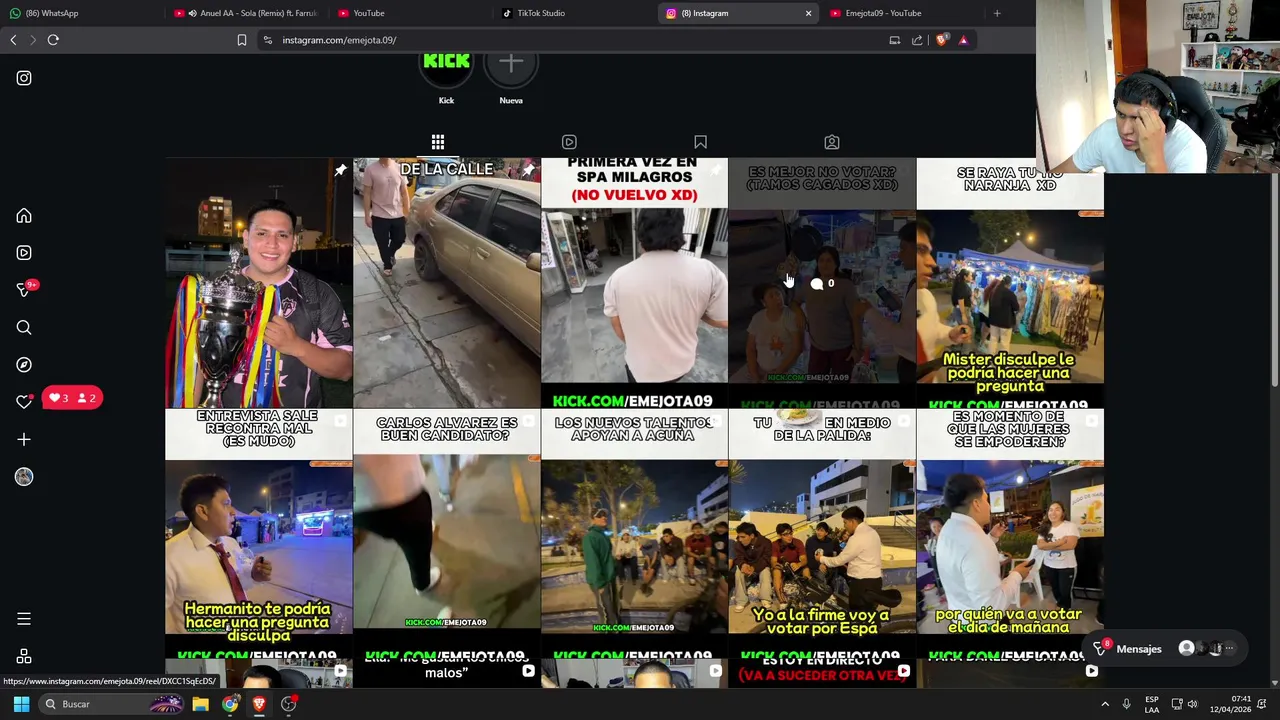1280x720 pixels.
Task: Switch to the WhatsApp browser tab
Action: [80, 13]
